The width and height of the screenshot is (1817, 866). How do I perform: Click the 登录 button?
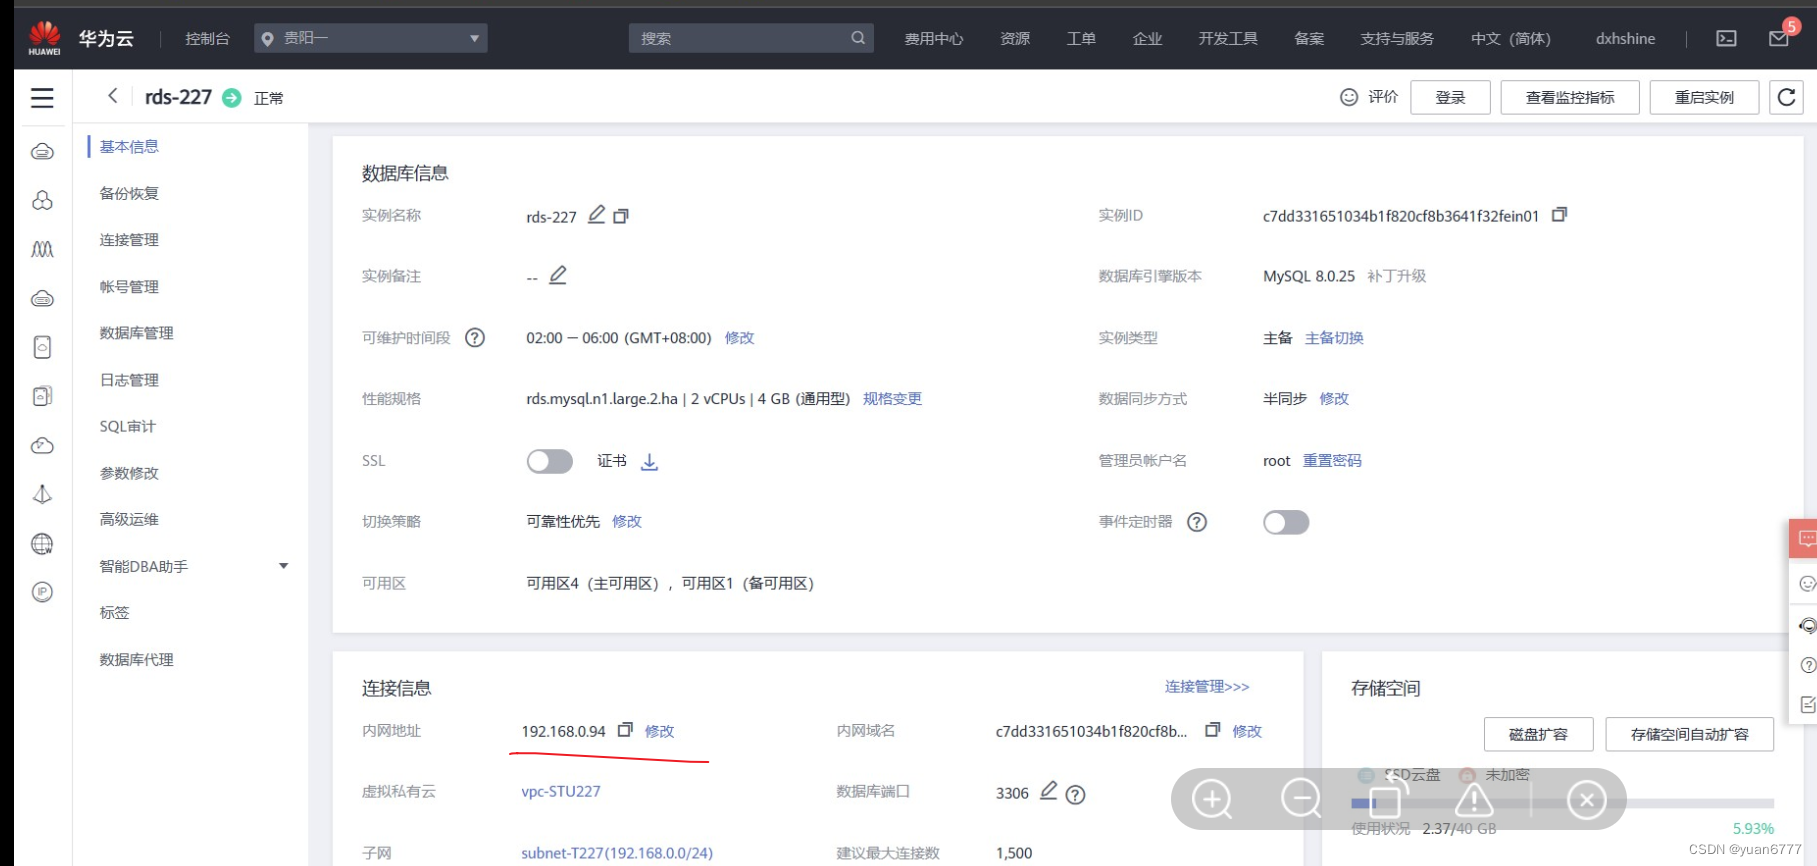click(1450, 97)
